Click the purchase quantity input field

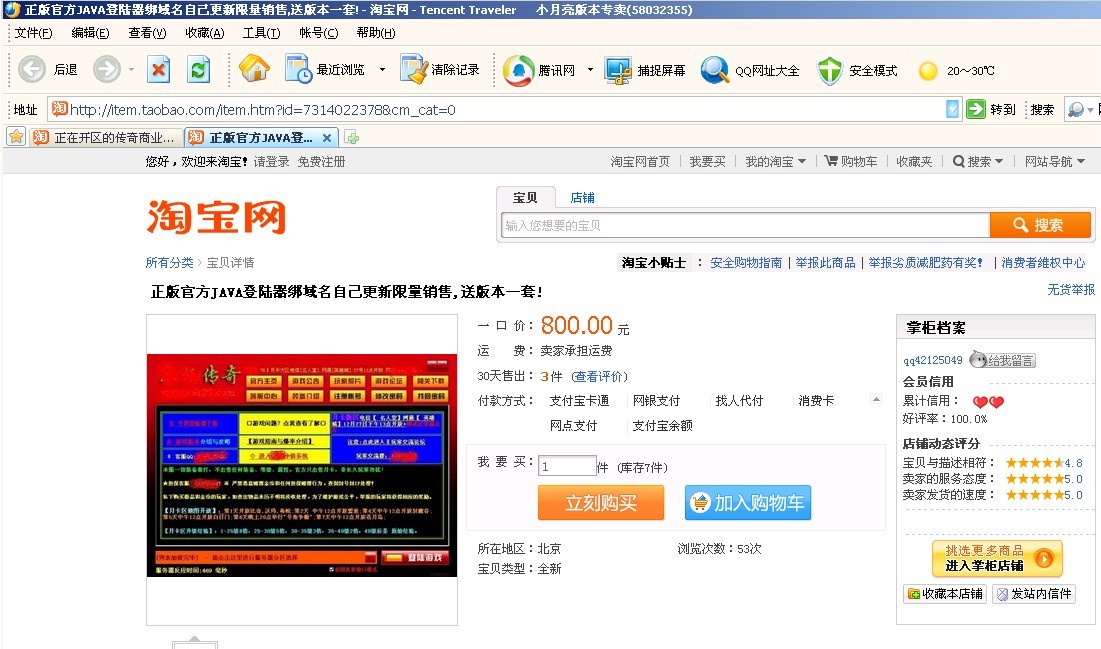click(x=567, y=466)
